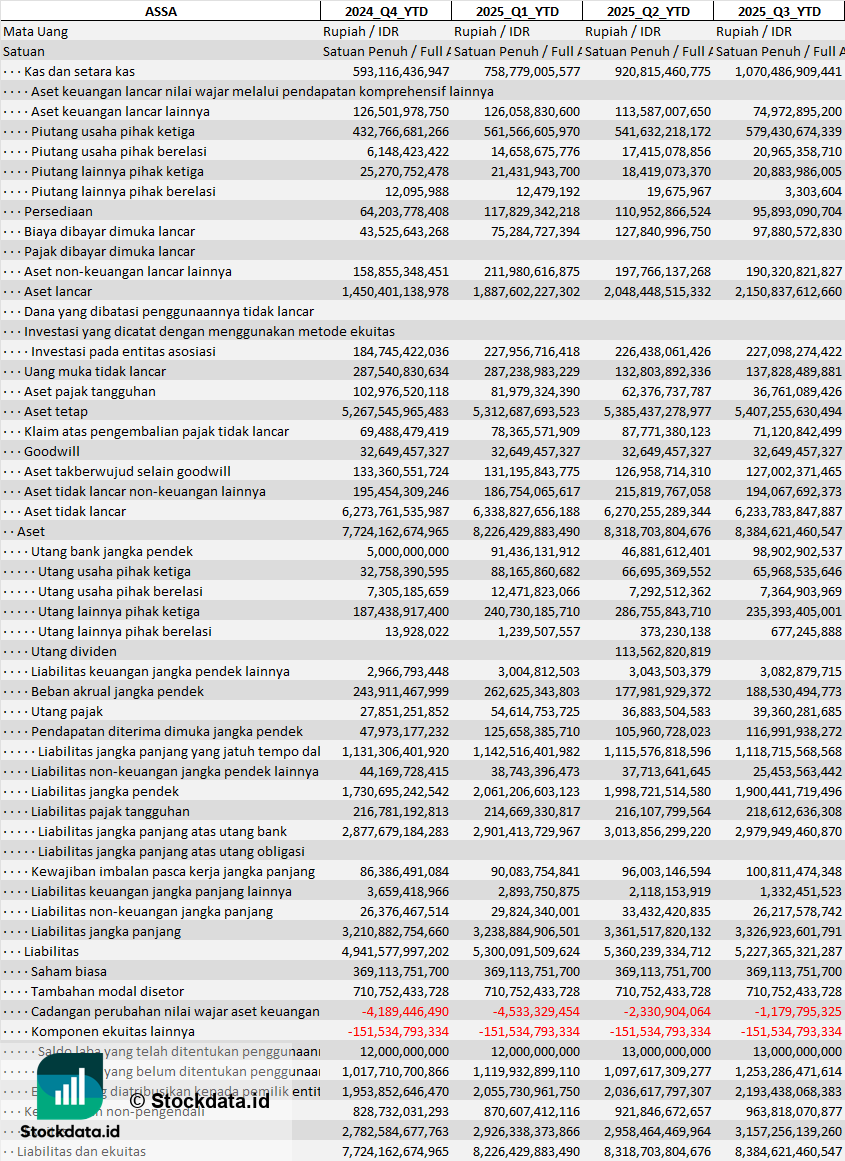The height and width of the screenshot is (1161, 845).
Task: Click Piutang lainnya pihak ketiga label
Action: click(x=117, y=172)
